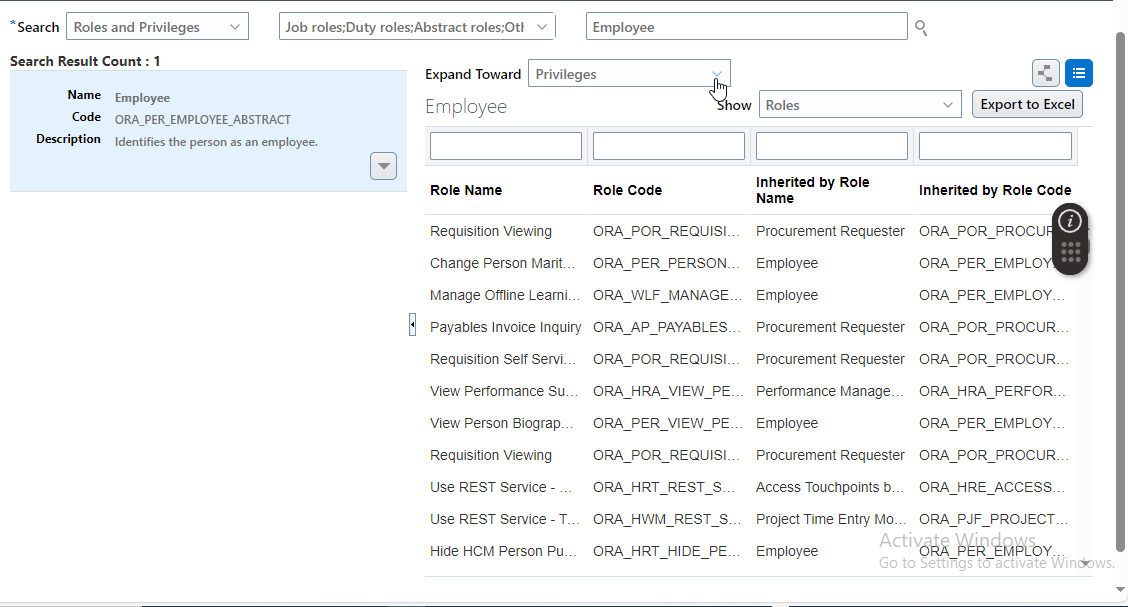
Task: Click the Inherited by Role Code column header
Action: (995, 190)
